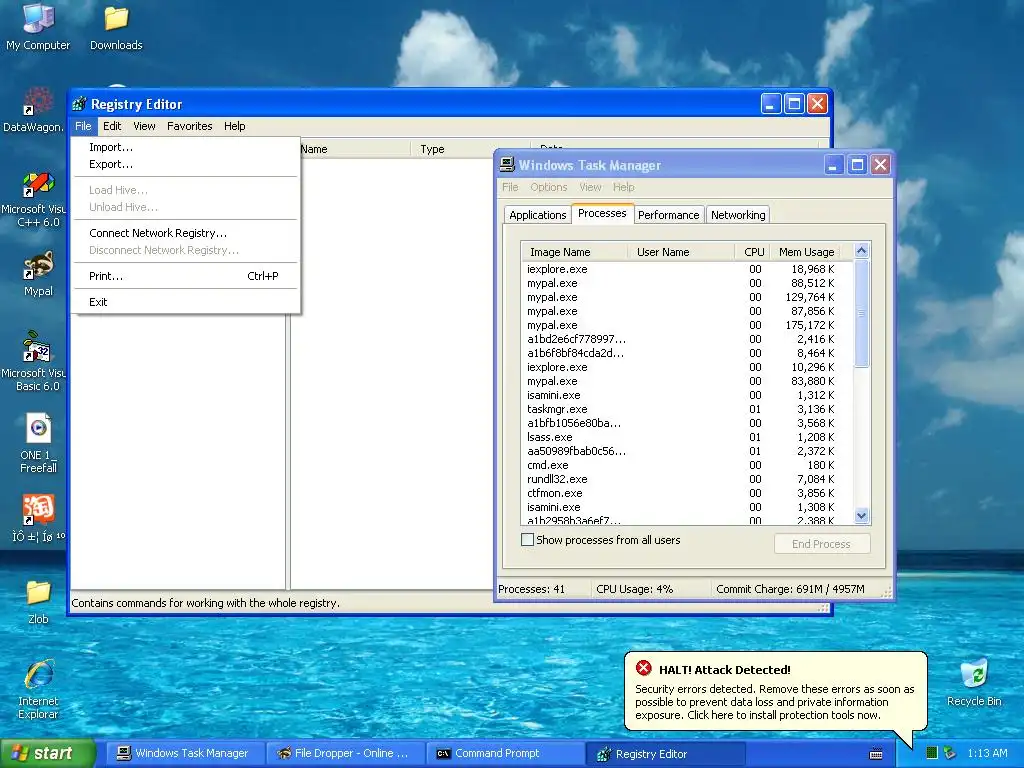Select the DataWagon desktop shortcut
Screen dimensions: 1024x768
click(36, 110)
